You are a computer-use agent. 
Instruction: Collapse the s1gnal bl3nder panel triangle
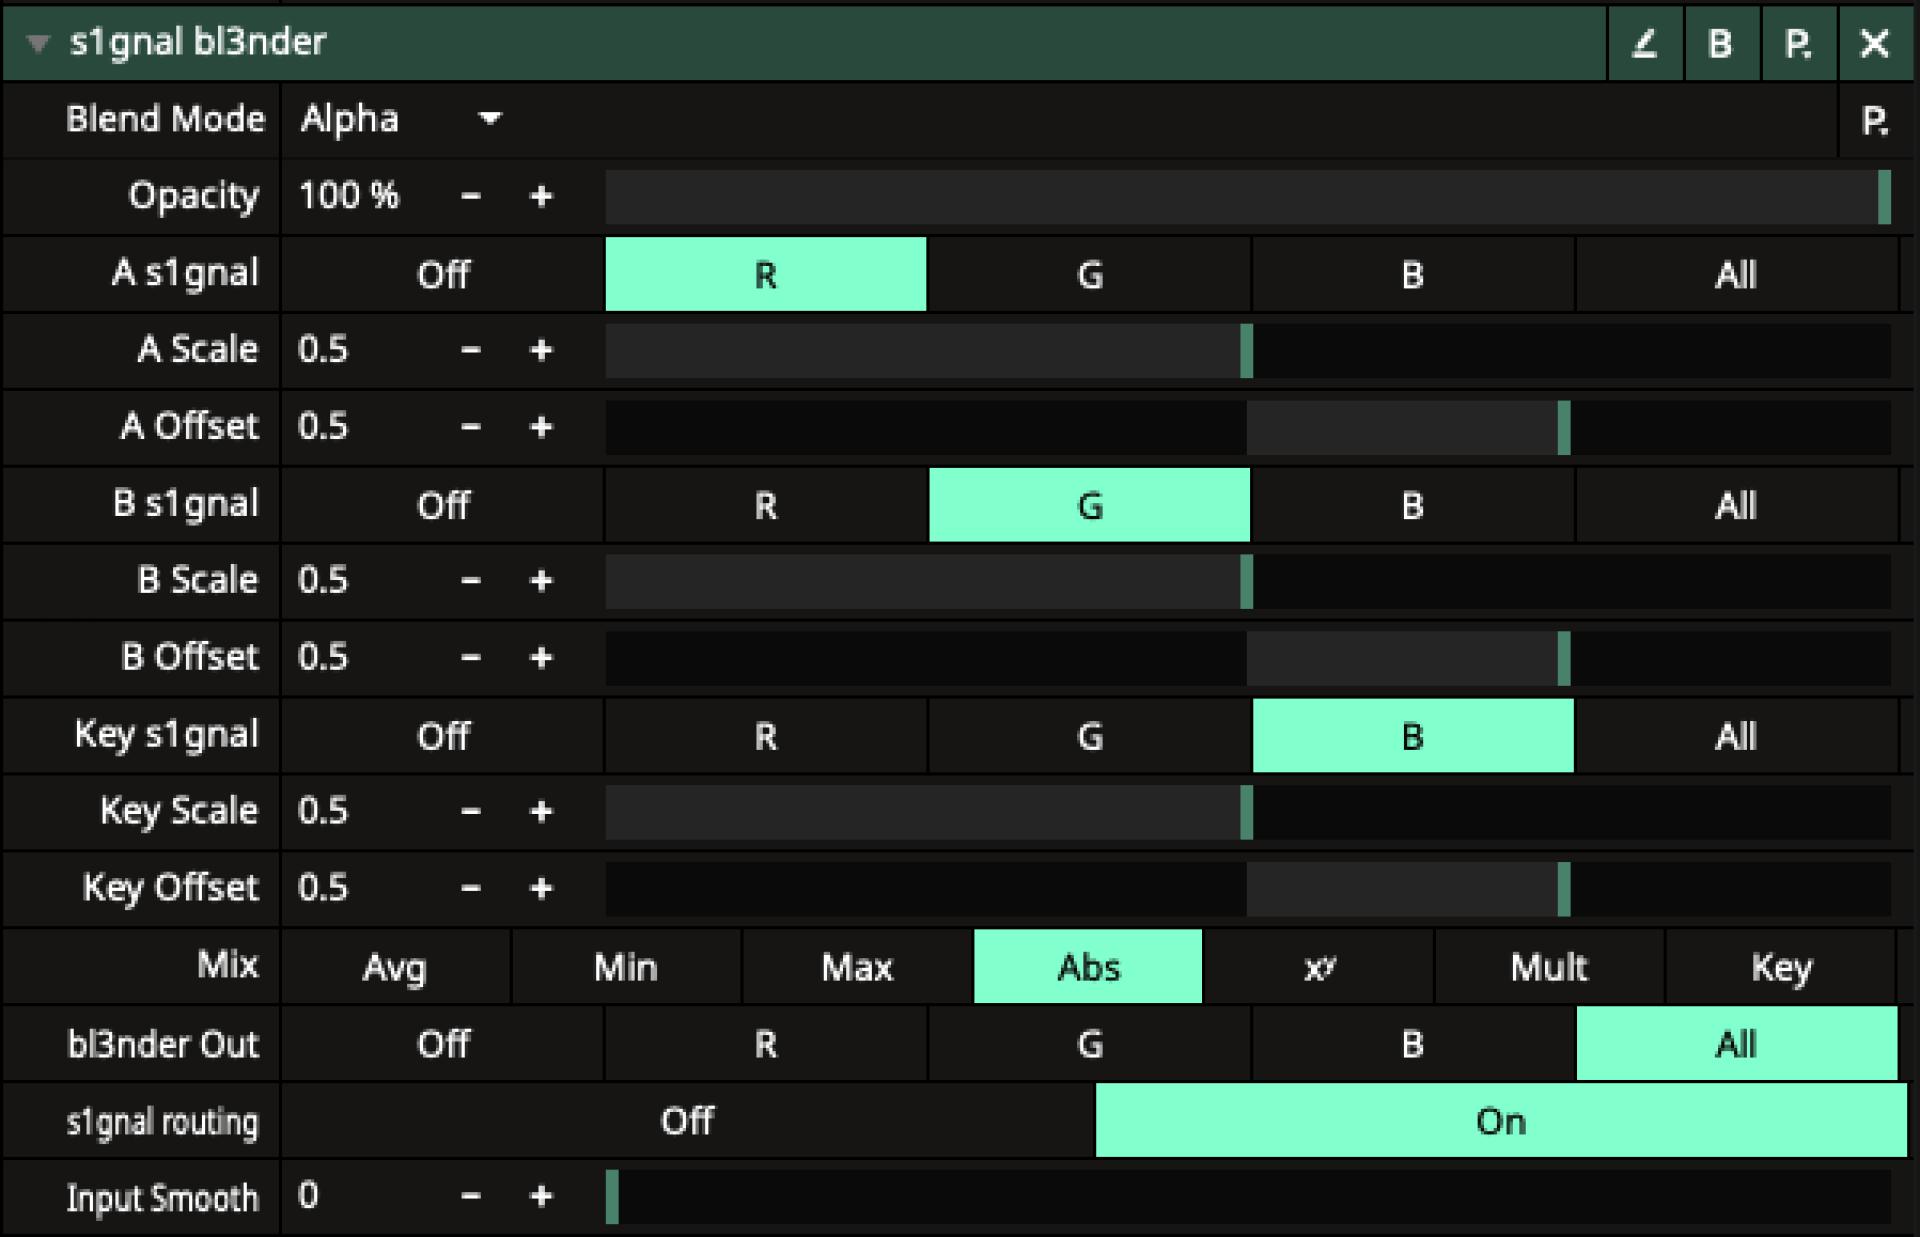pyautogui.click(x=38, y=43)
